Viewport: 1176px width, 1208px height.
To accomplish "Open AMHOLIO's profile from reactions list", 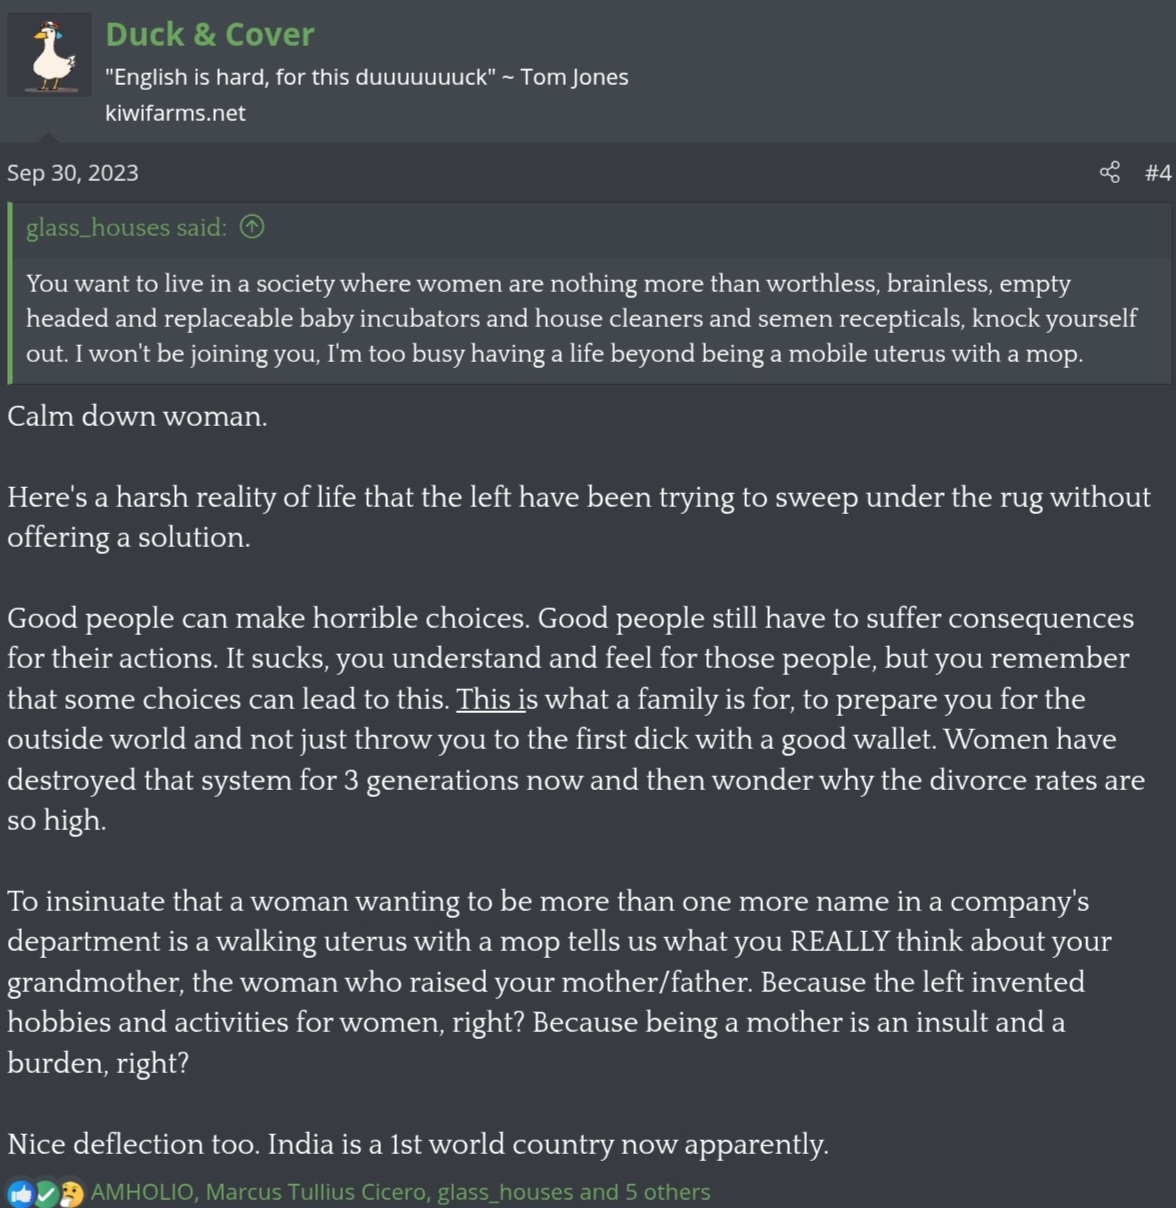I will 143,1192.
